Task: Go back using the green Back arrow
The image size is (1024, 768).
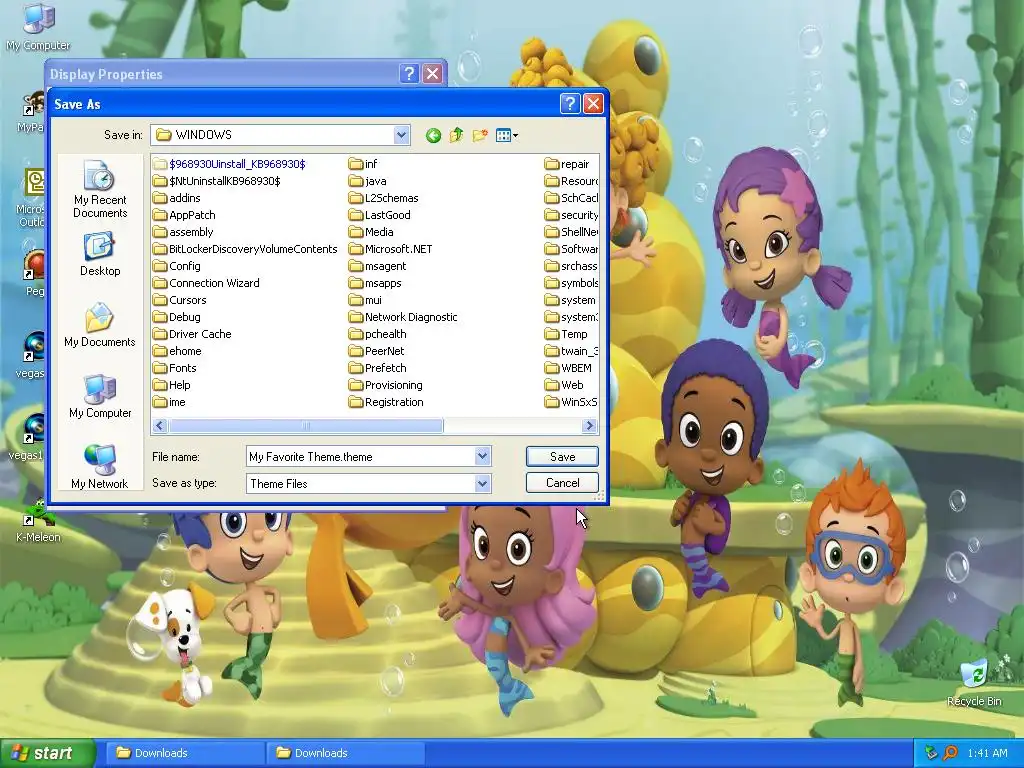Action: click(x=433, y=135)
